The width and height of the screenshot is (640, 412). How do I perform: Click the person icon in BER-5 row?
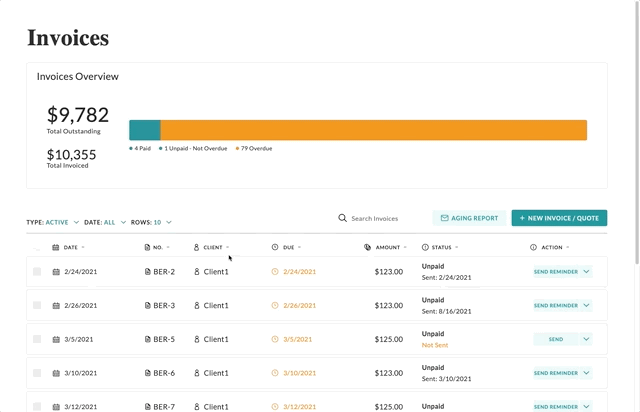coord(197,339)
